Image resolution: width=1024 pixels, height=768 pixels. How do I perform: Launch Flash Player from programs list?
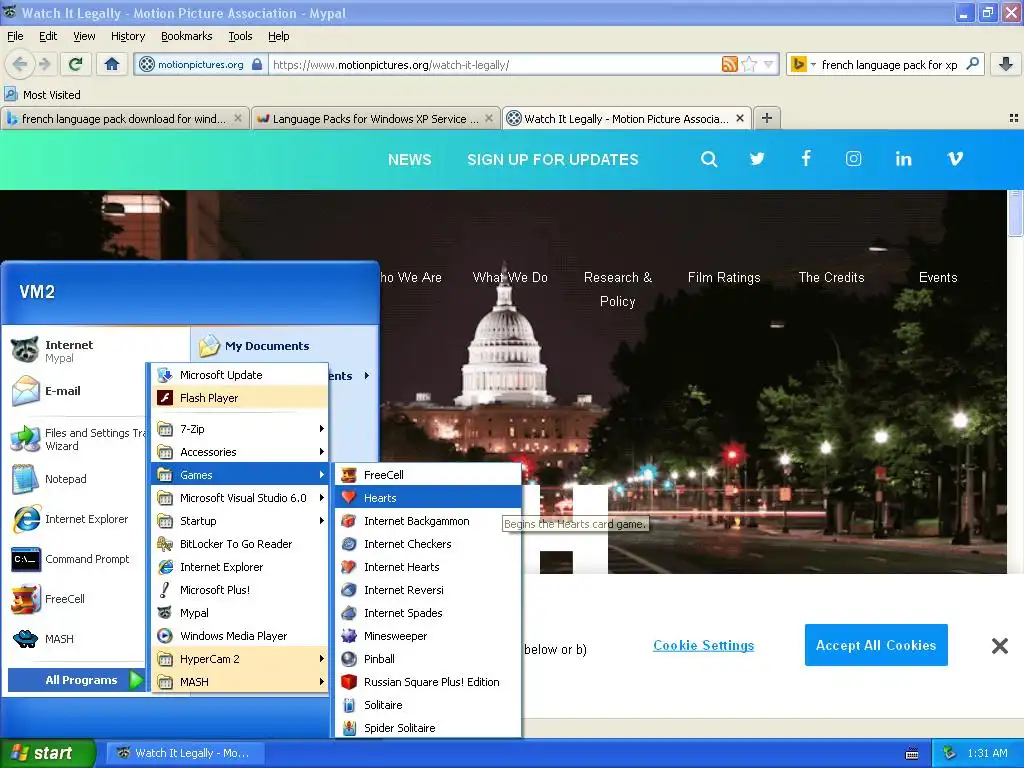pyautogui.click(x=240, y=398)
